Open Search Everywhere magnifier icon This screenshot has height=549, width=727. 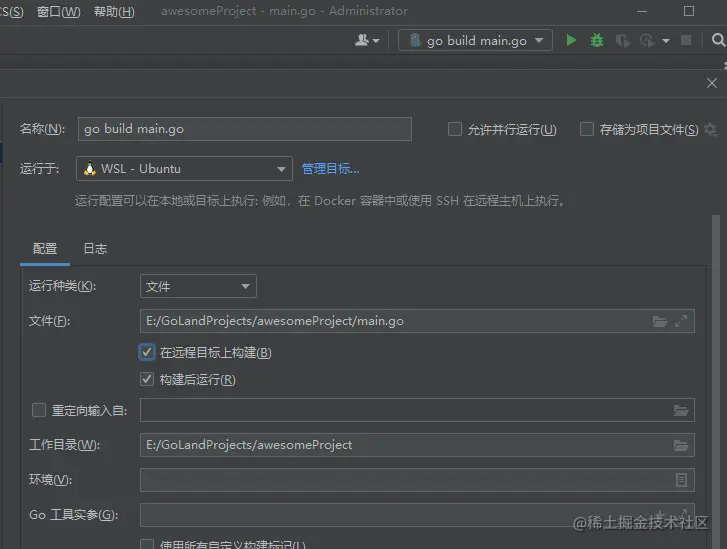point(718,40)
